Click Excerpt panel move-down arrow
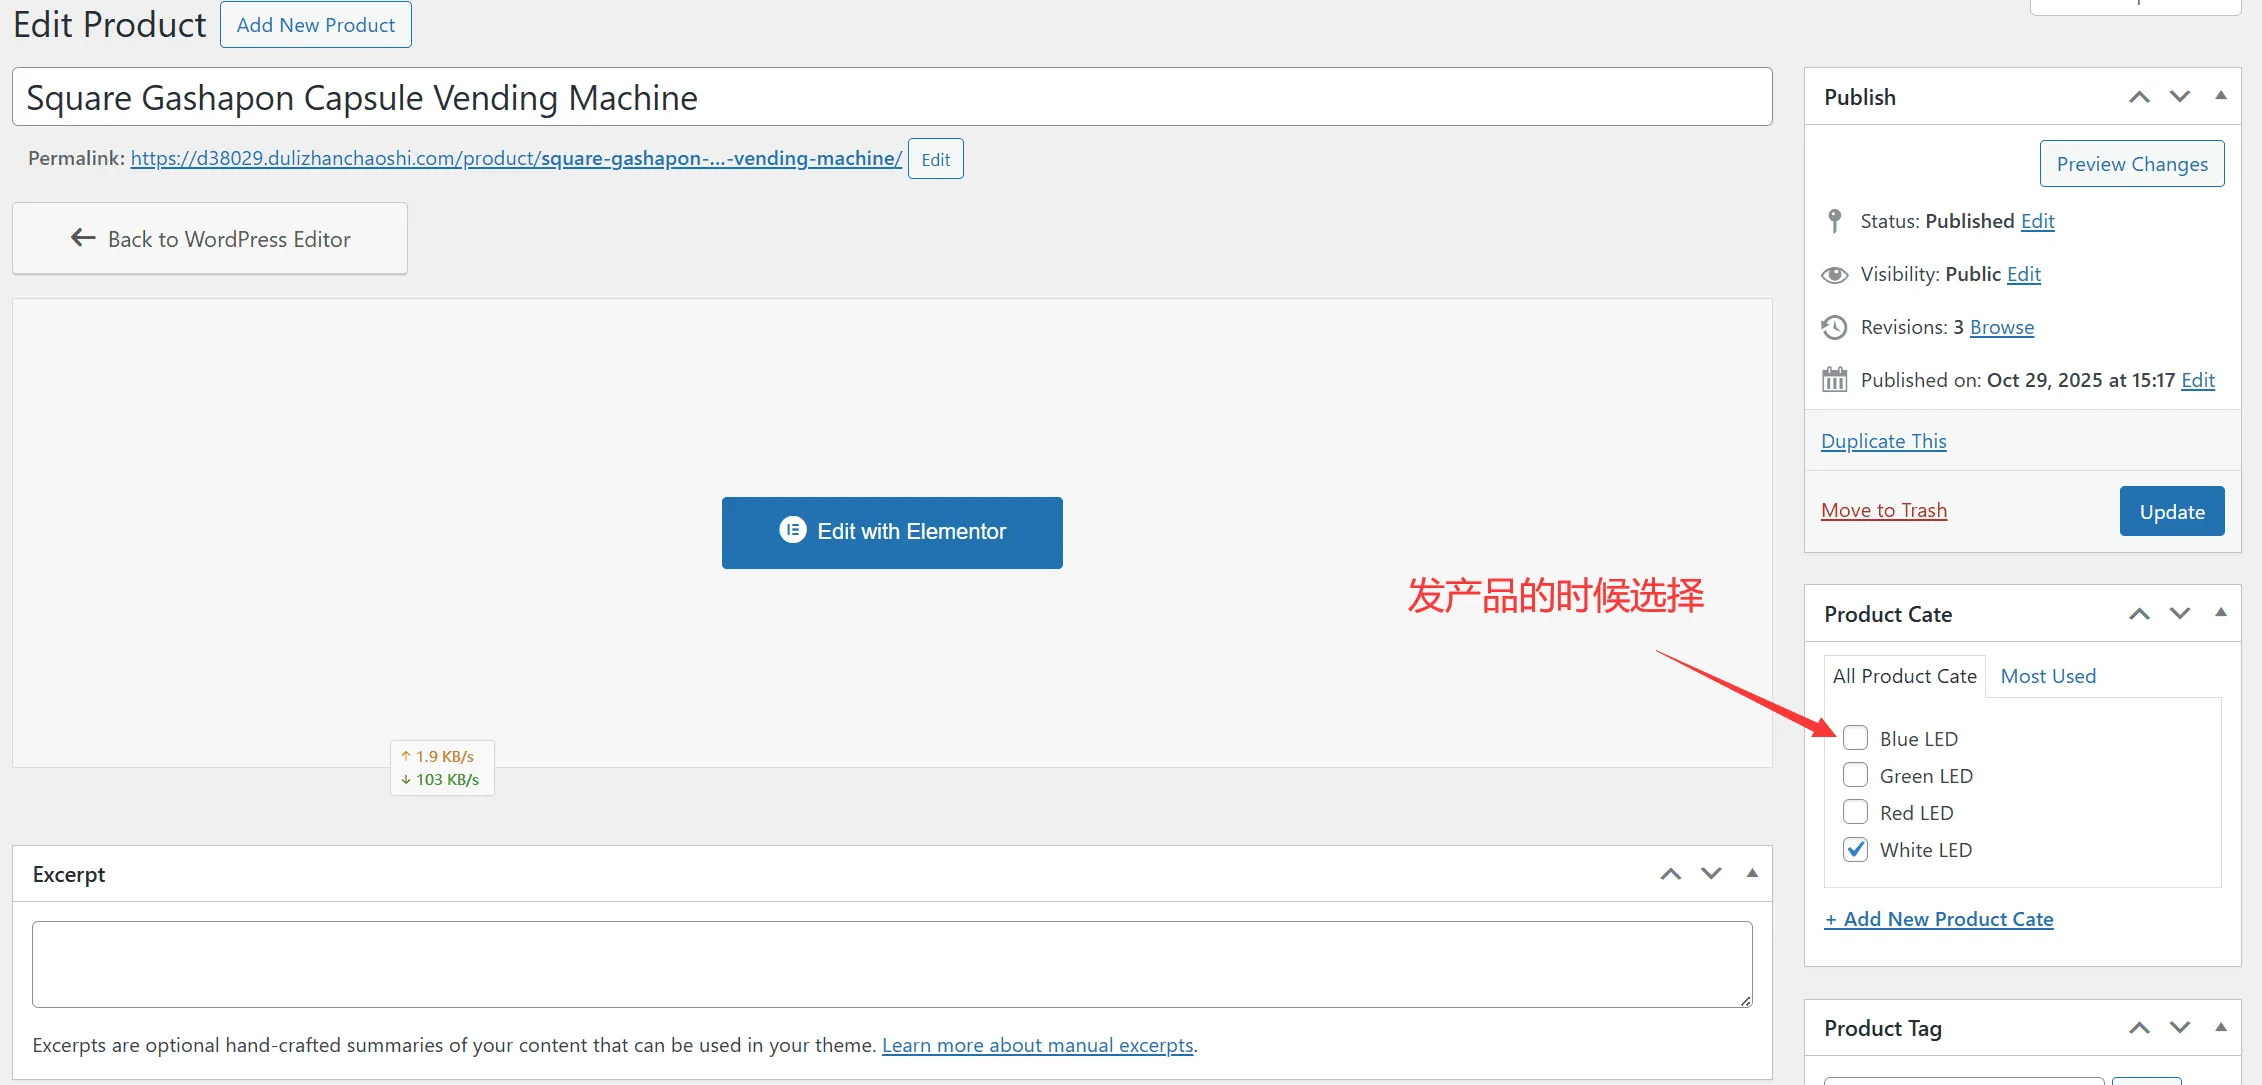 (1712, 874)
